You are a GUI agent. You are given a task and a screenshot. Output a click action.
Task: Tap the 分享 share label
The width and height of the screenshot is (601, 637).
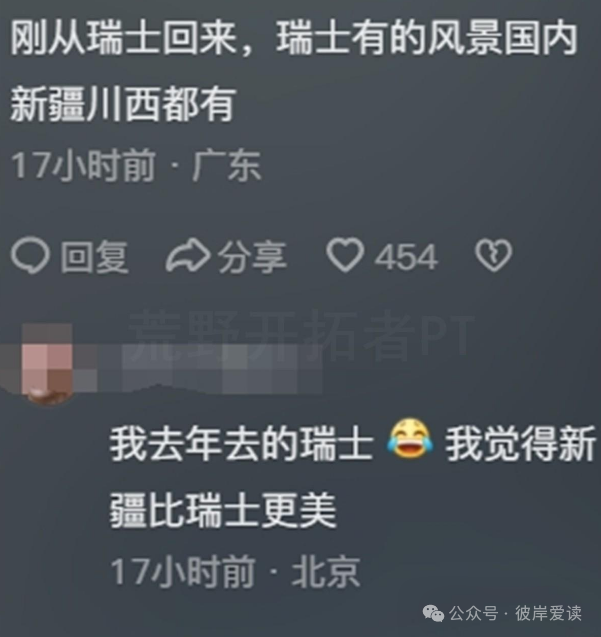coord(252,256)
